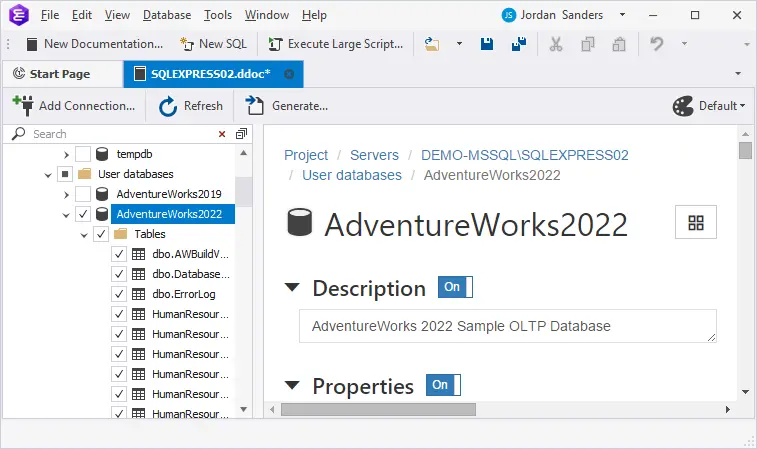Collapse the Tables folder node
Viewport: 757px width, 449px height.
click(83, 234)
